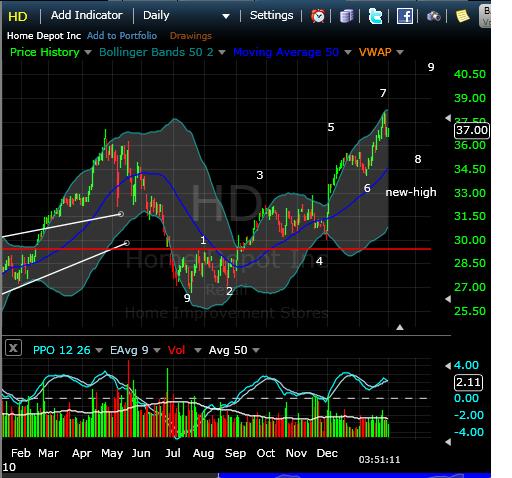Select the end circle of upper white trendline
This screenshot has width=512, height=478.
pyautogui.click(x=121, y=214)
